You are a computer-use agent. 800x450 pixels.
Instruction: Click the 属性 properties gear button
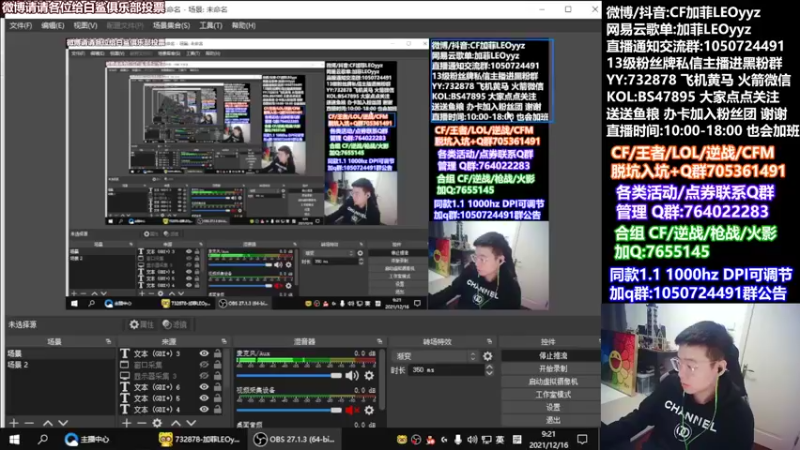click(x=141, y=324)
